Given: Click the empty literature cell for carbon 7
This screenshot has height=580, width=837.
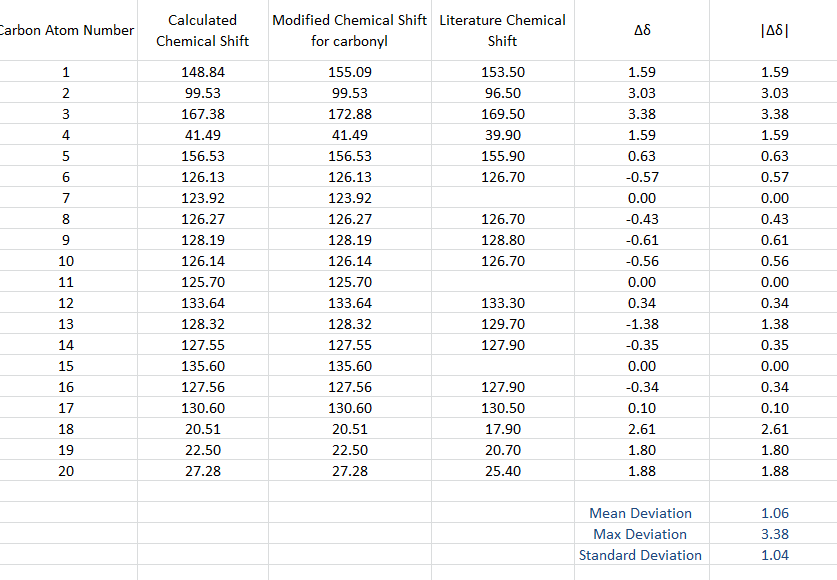Looking at the screenshot, I should [x=502, y=198].
